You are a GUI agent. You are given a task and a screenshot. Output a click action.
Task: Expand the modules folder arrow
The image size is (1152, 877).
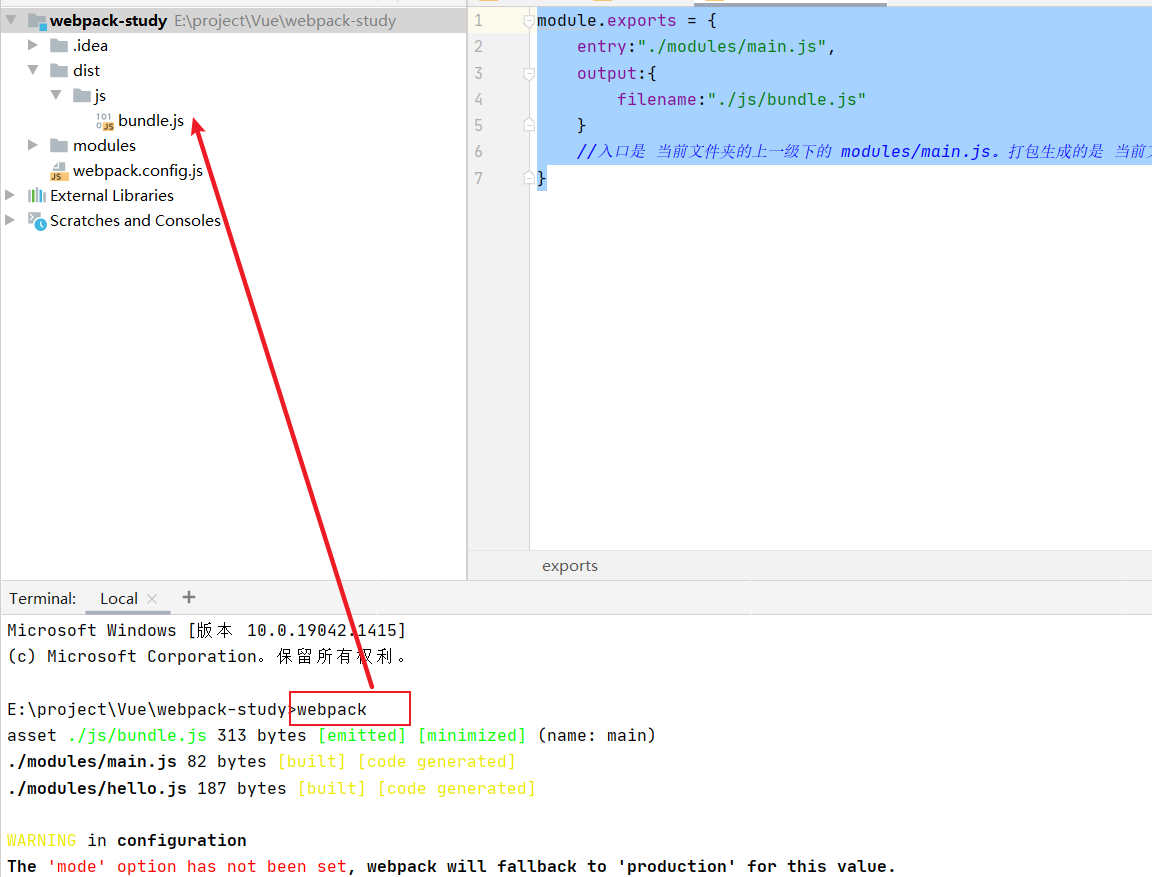32,145
